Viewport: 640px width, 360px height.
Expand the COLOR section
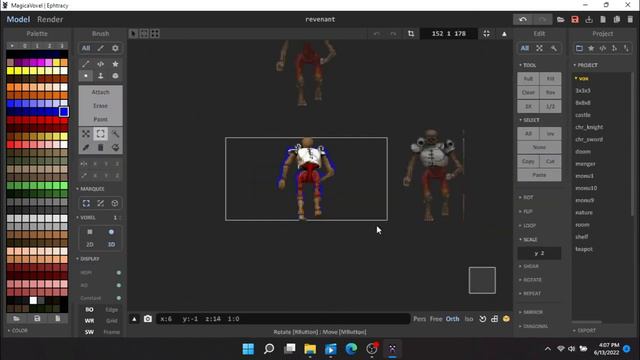click(x=18, y=331)
